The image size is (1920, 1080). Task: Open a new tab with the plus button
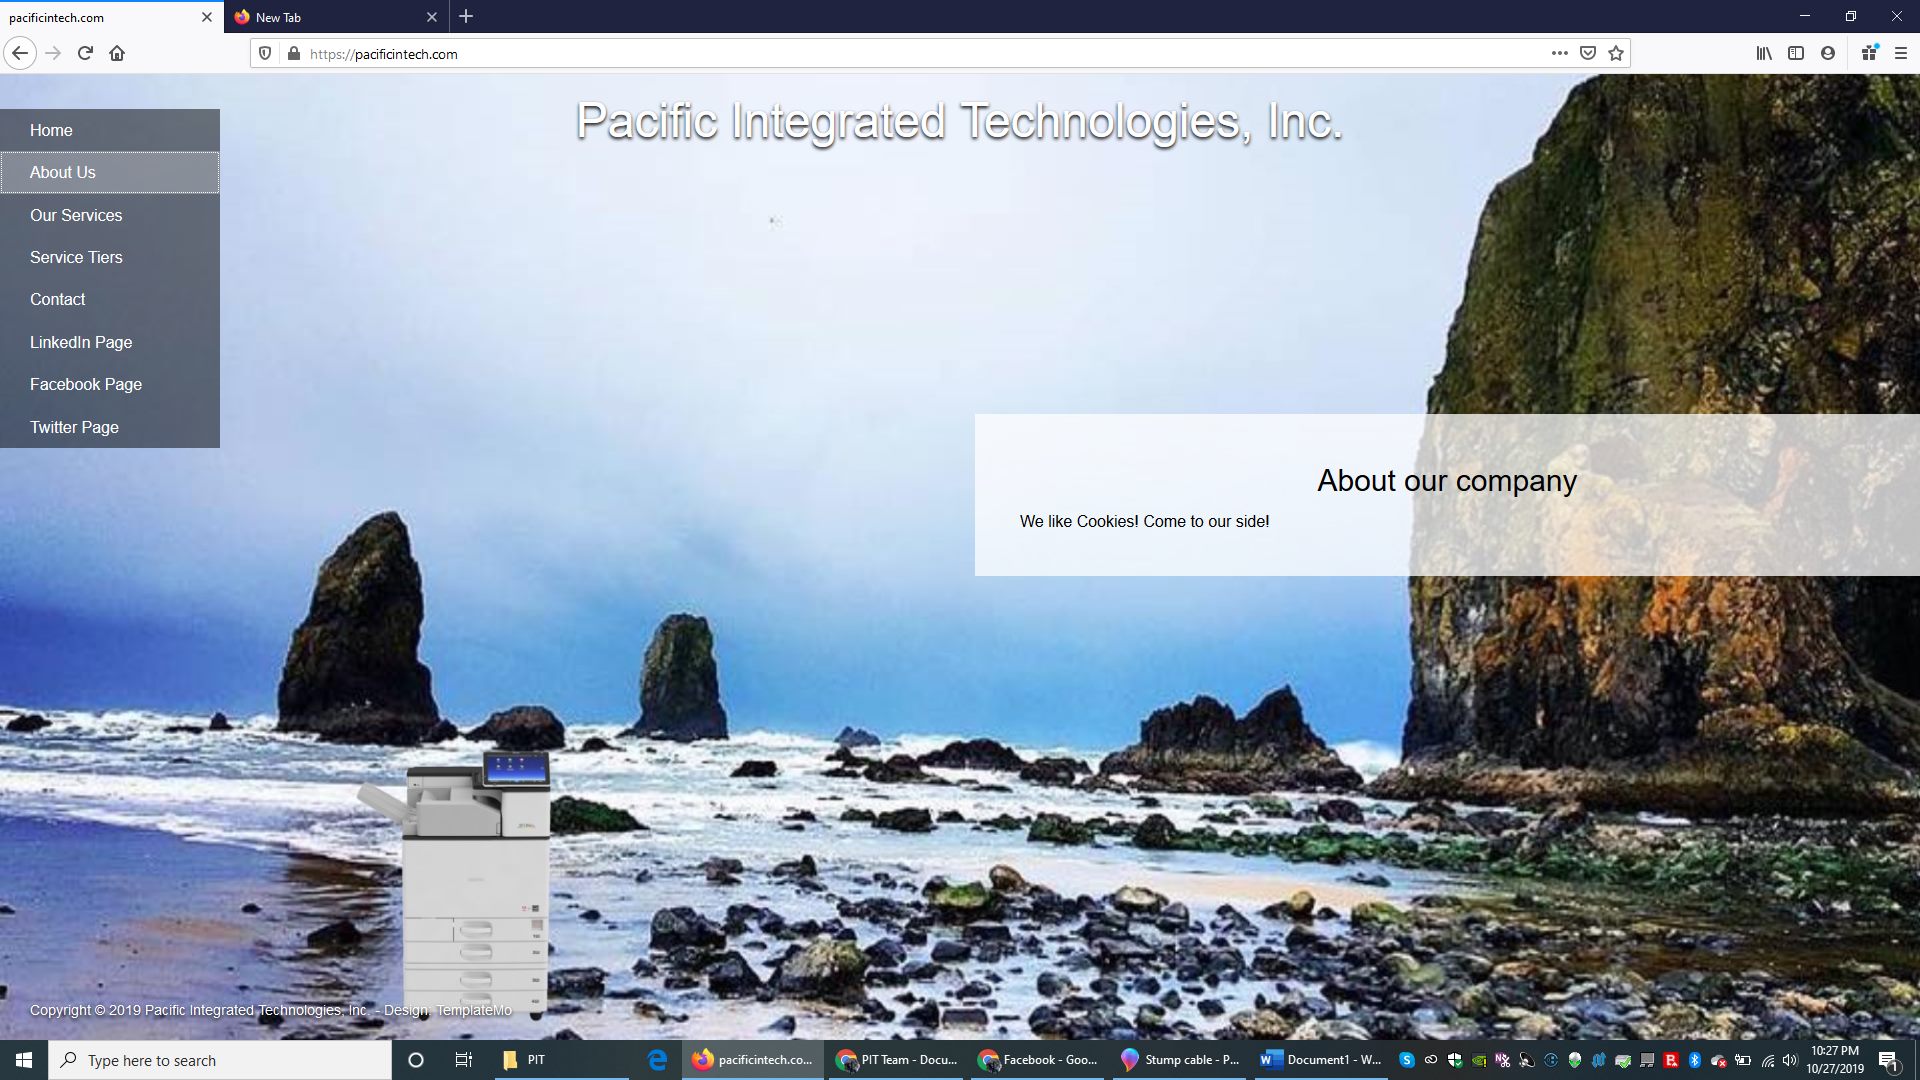tap(466, 17)
